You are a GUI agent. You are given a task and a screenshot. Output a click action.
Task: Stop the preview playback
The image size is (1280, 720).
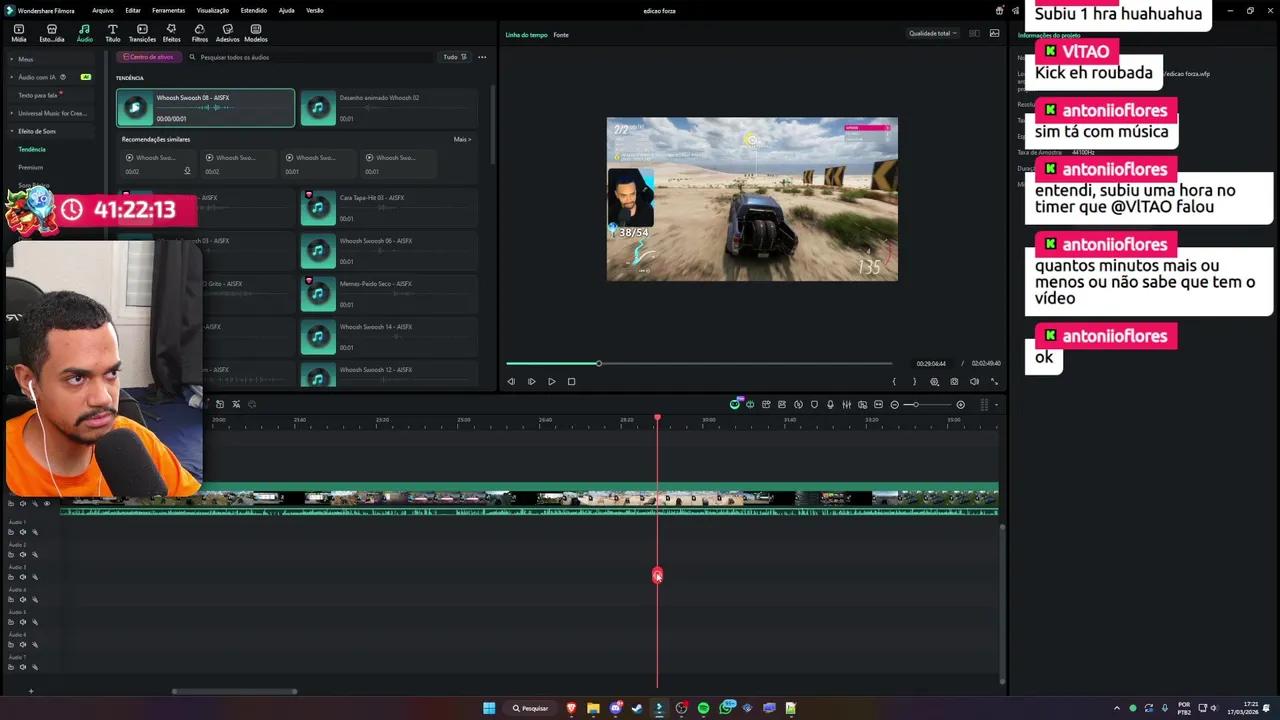571,381
